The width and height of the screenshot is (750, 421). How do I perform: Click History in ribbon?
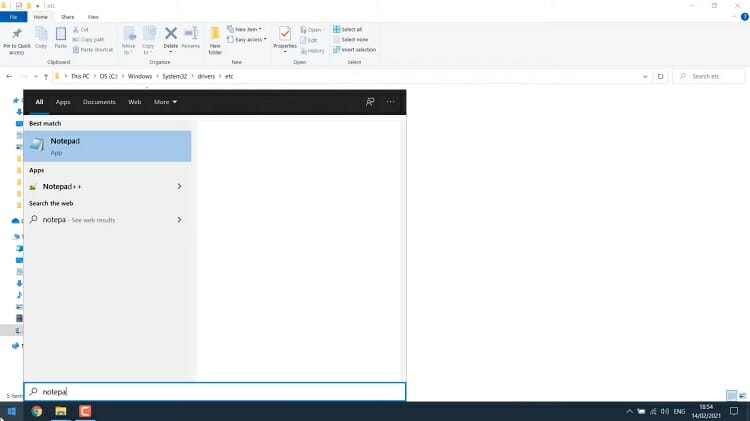313,51
